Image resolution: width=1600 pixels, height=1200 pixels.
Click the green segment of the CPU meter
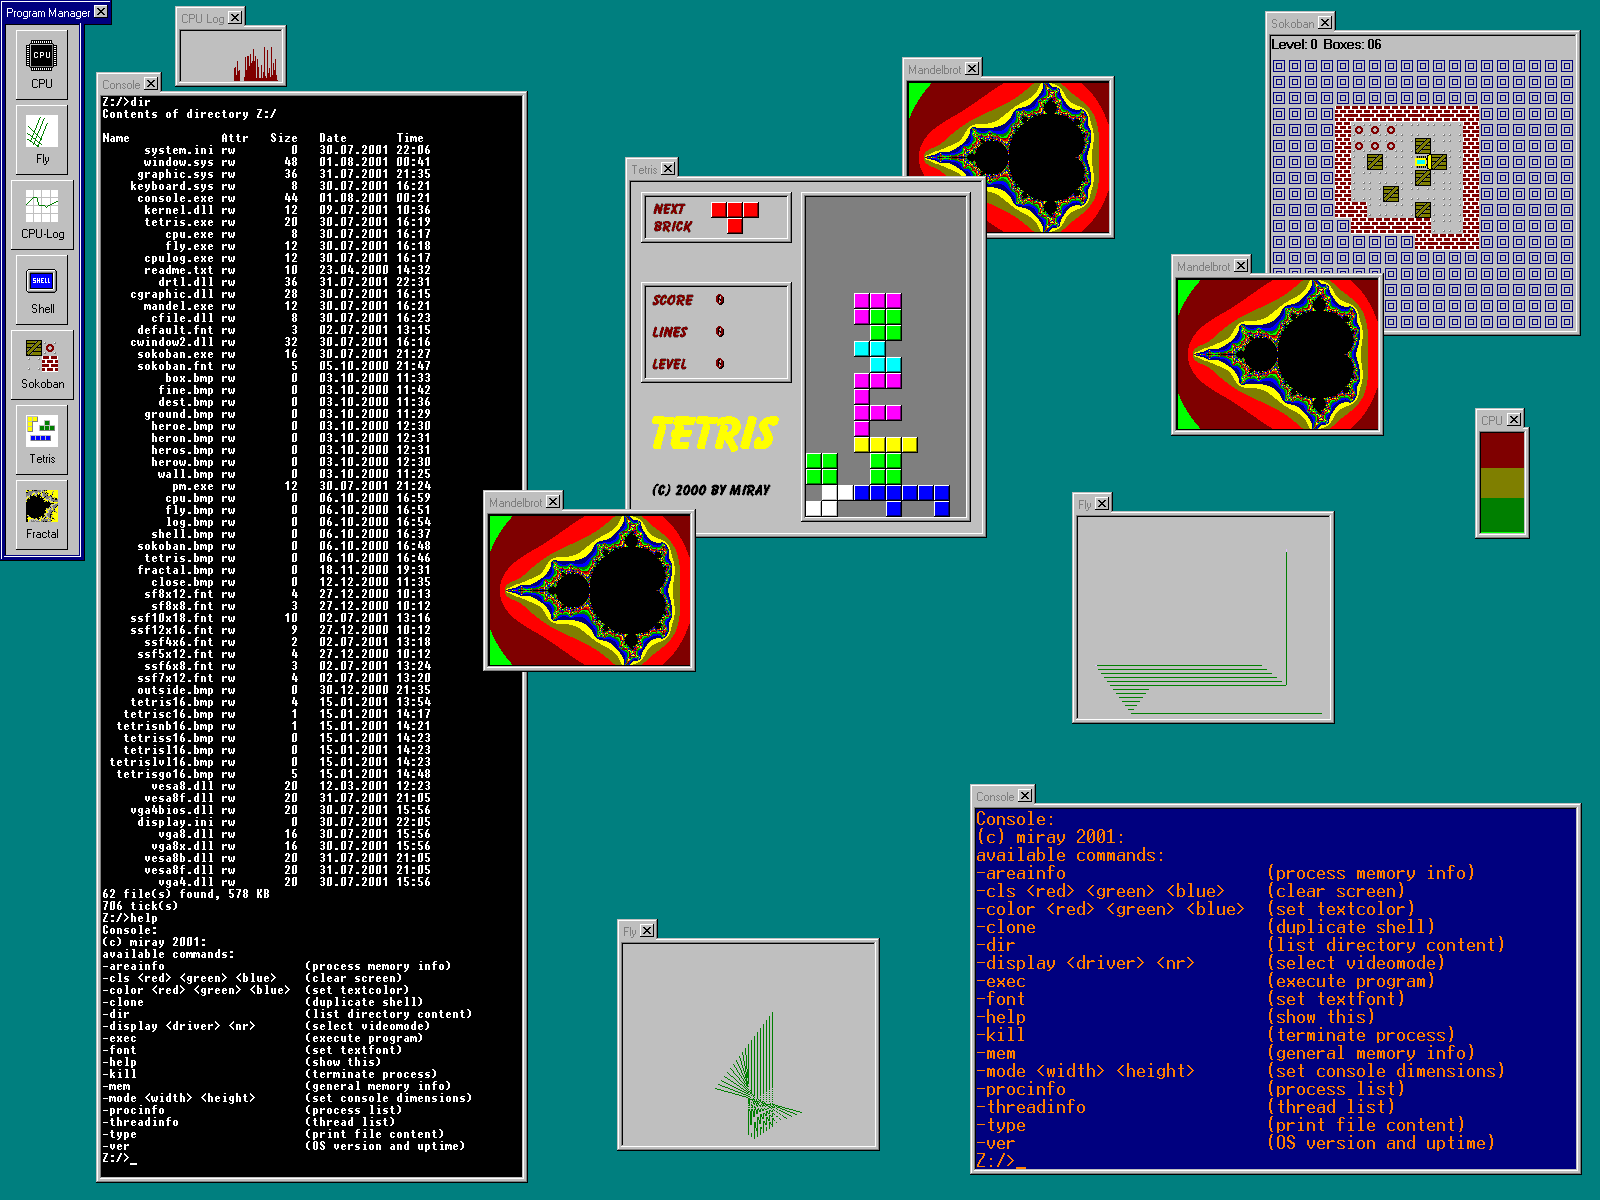click(x=1501, y=515)
